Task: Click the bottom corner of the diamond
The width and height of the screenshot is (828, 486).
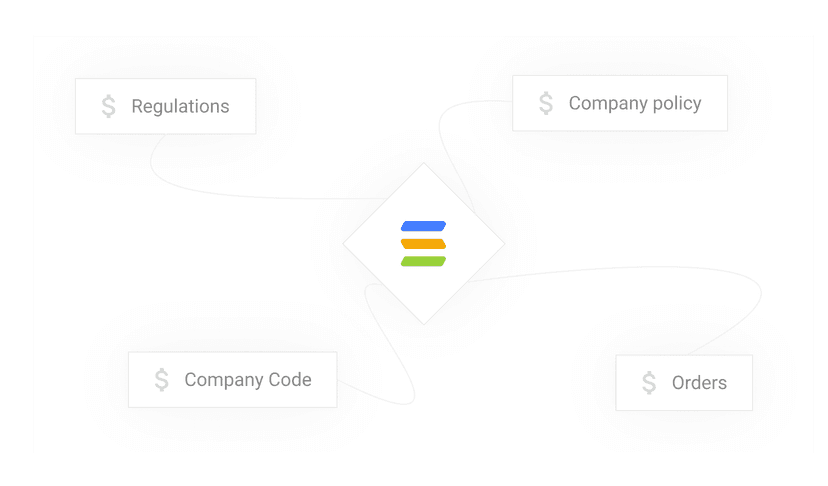Action: point(424,322)
